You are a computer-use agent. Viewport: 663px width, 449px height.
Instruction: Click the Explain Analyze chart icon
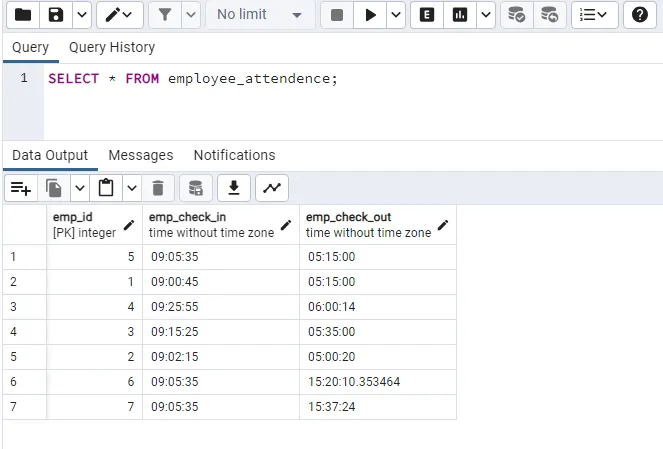[460, 15]
